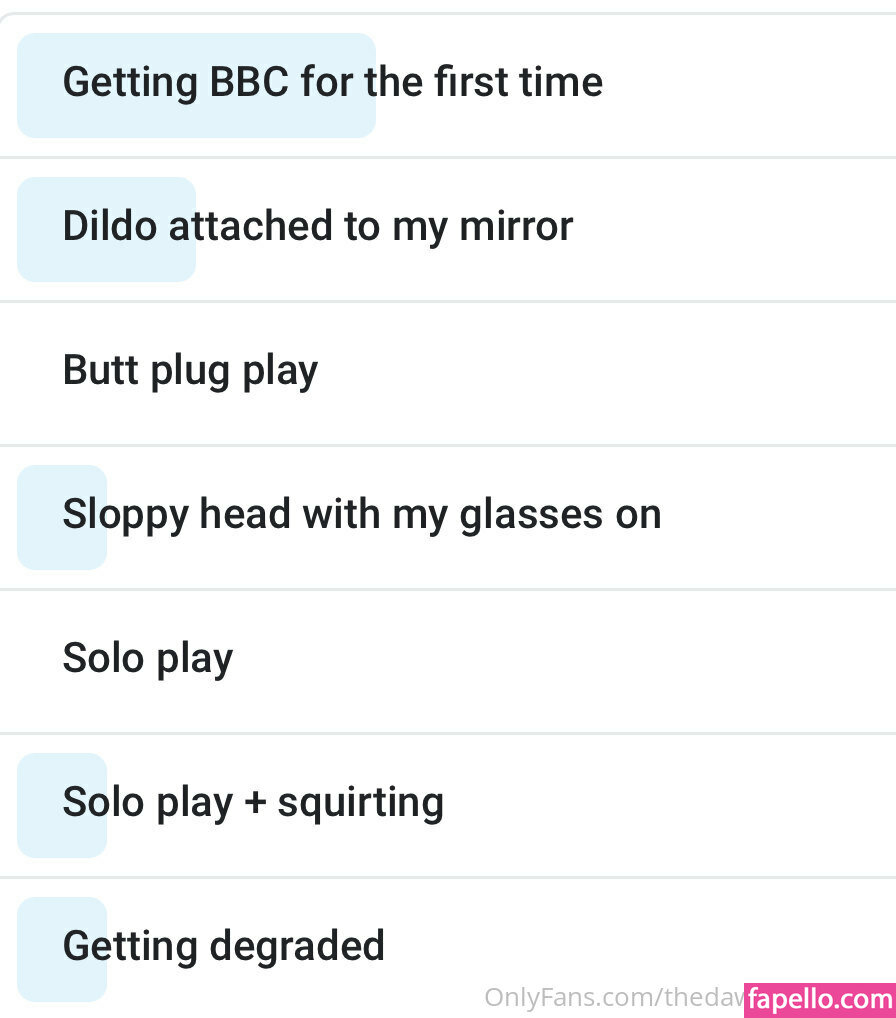Viewport: 896px width, 1018px height.
Task: Vote for the "Getting BBC for the first time" option
Action: (x=448, y=85)
